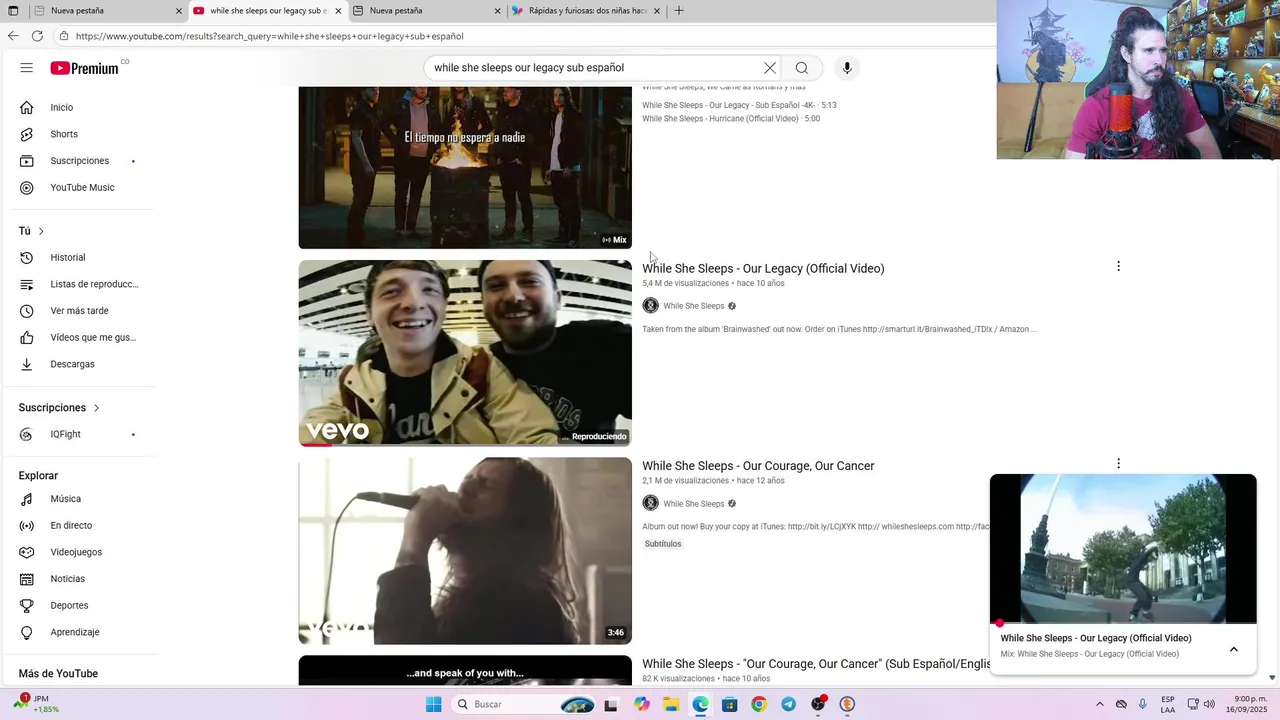Open the IQFight channel subscription
1280x720 pixels.
coord(78,434)
